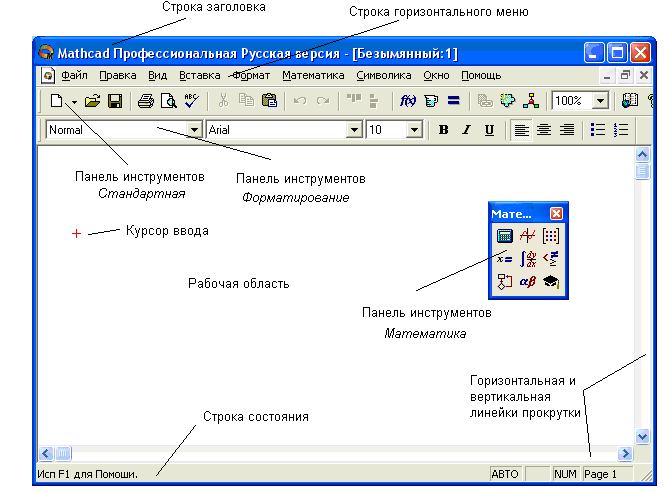The height and width of the screenshot is (492, 666).
Task: Open the 100% zoom dropdown
Action: pyautogui.click(x=600, y=101)
